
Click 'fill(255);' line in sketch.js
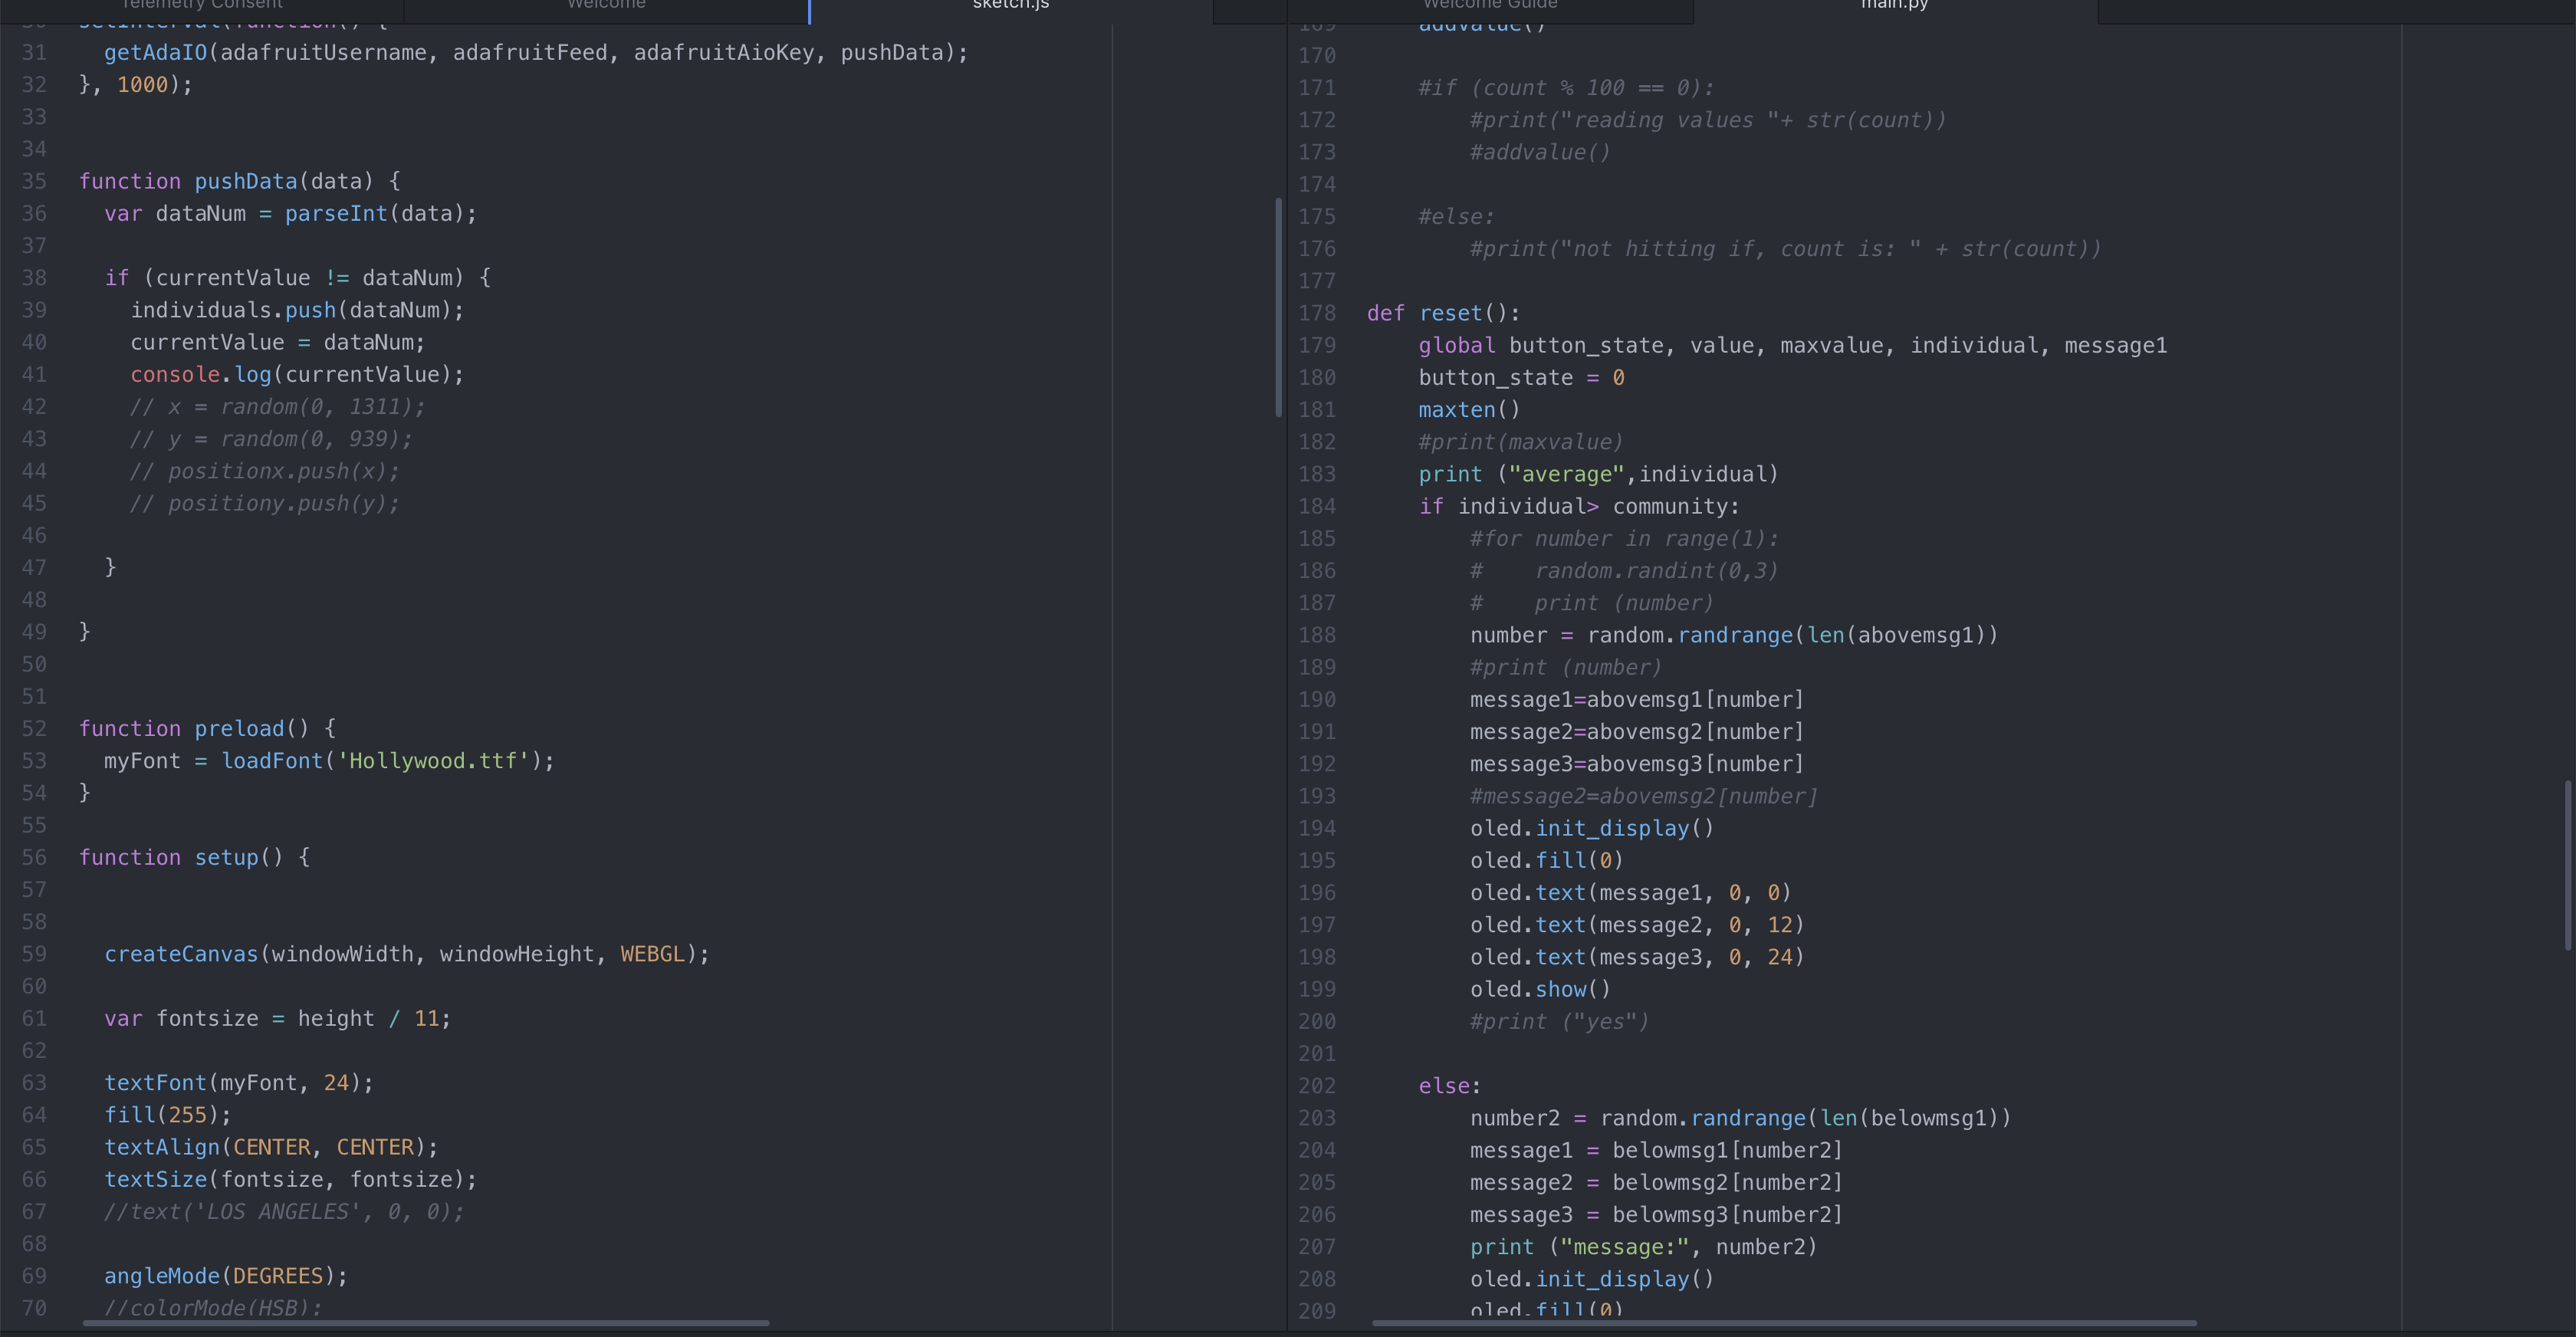pos(168,1115)
